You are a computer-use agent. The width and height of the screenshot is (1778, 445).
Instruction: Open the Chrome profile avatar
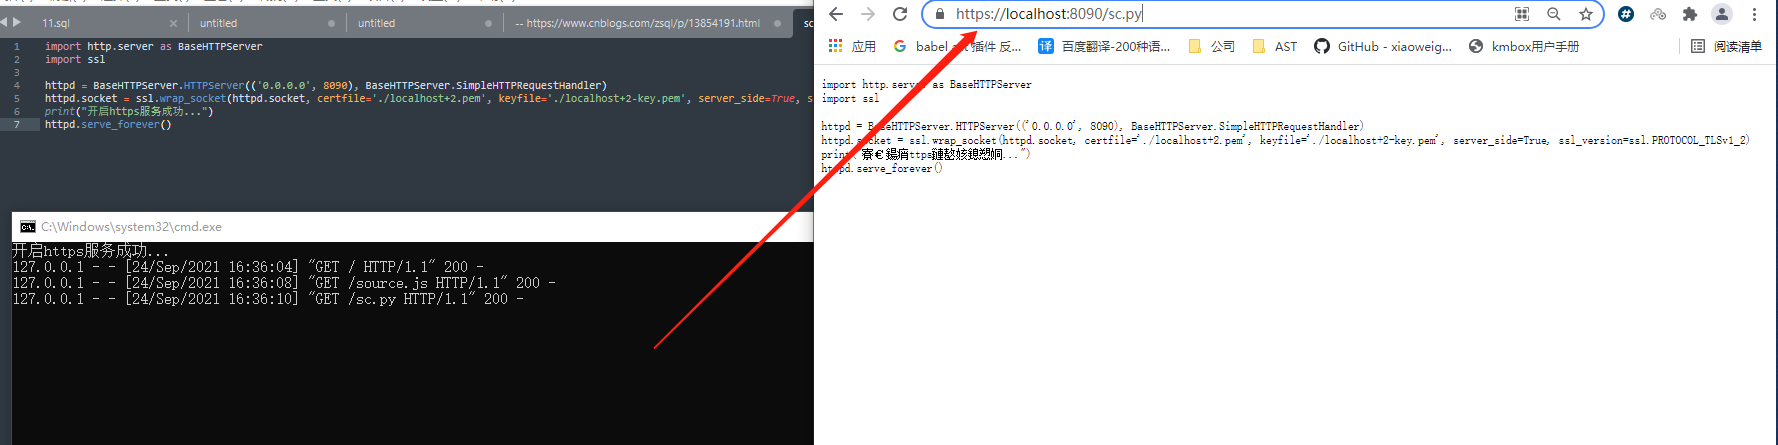[x=1722, y=14]
